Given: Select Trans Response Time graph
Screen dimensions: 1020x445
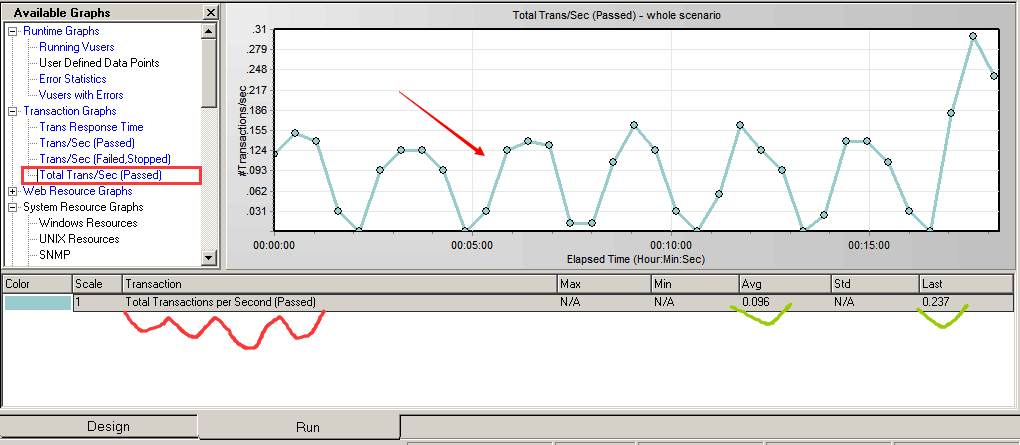Looking at the screenshot, I should coord(91,127).
